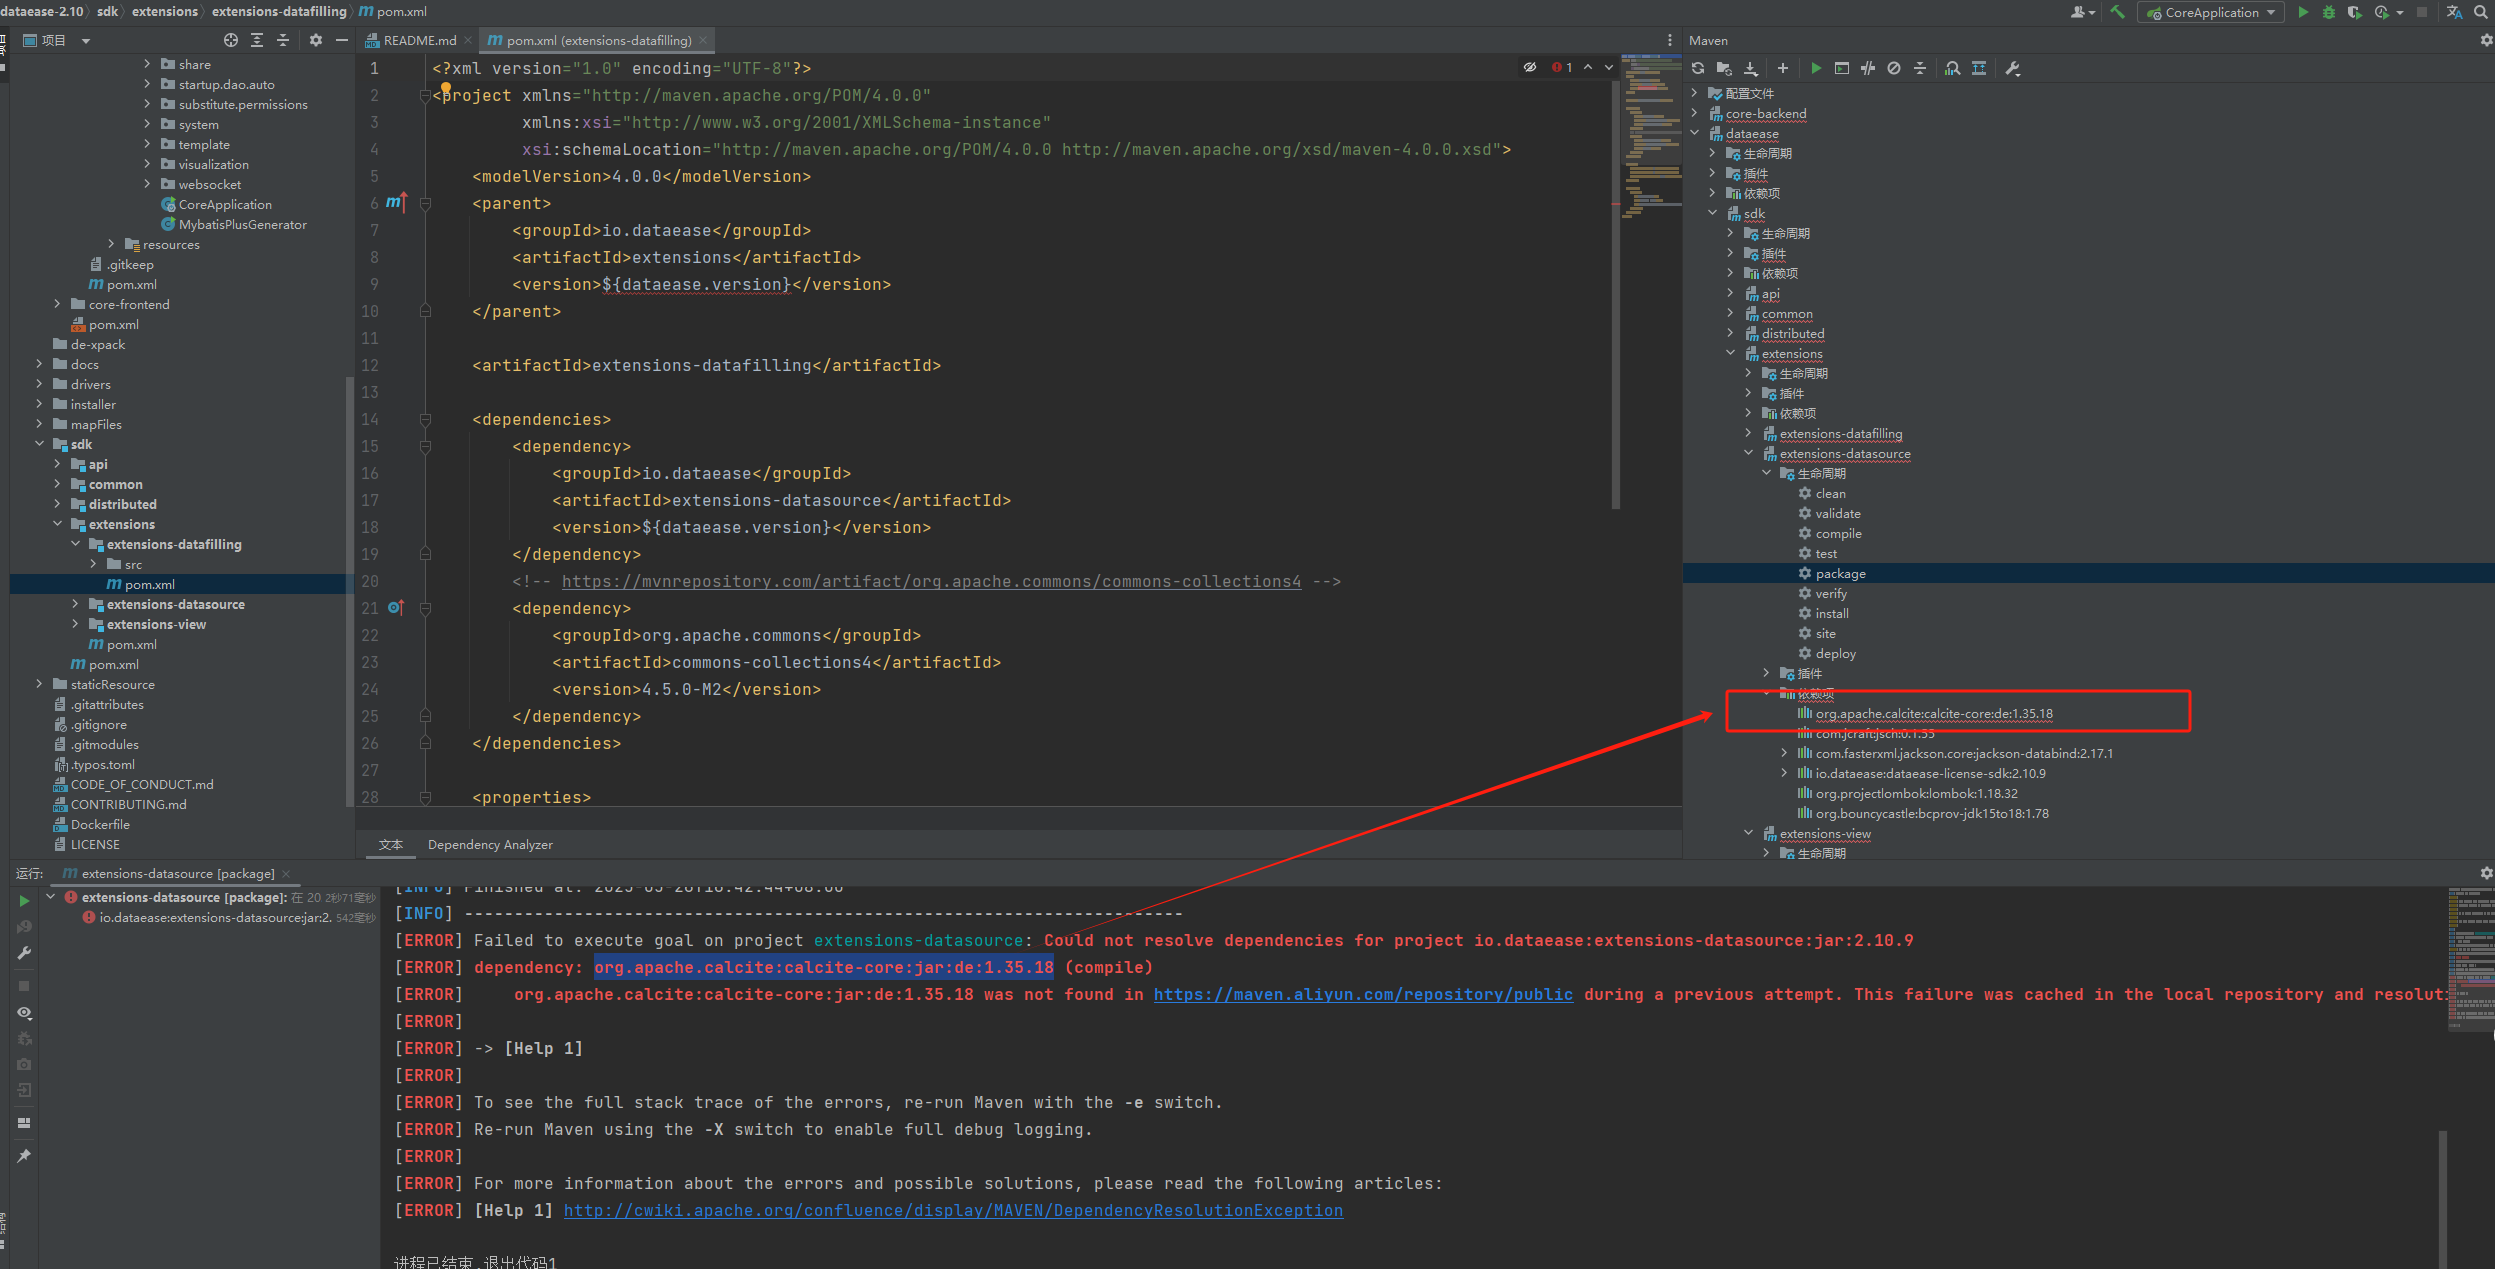Run Maven build green arrow in Maven toolbar
Viewport: 2495px width, 1269px height.
(x=1816, y=68)
